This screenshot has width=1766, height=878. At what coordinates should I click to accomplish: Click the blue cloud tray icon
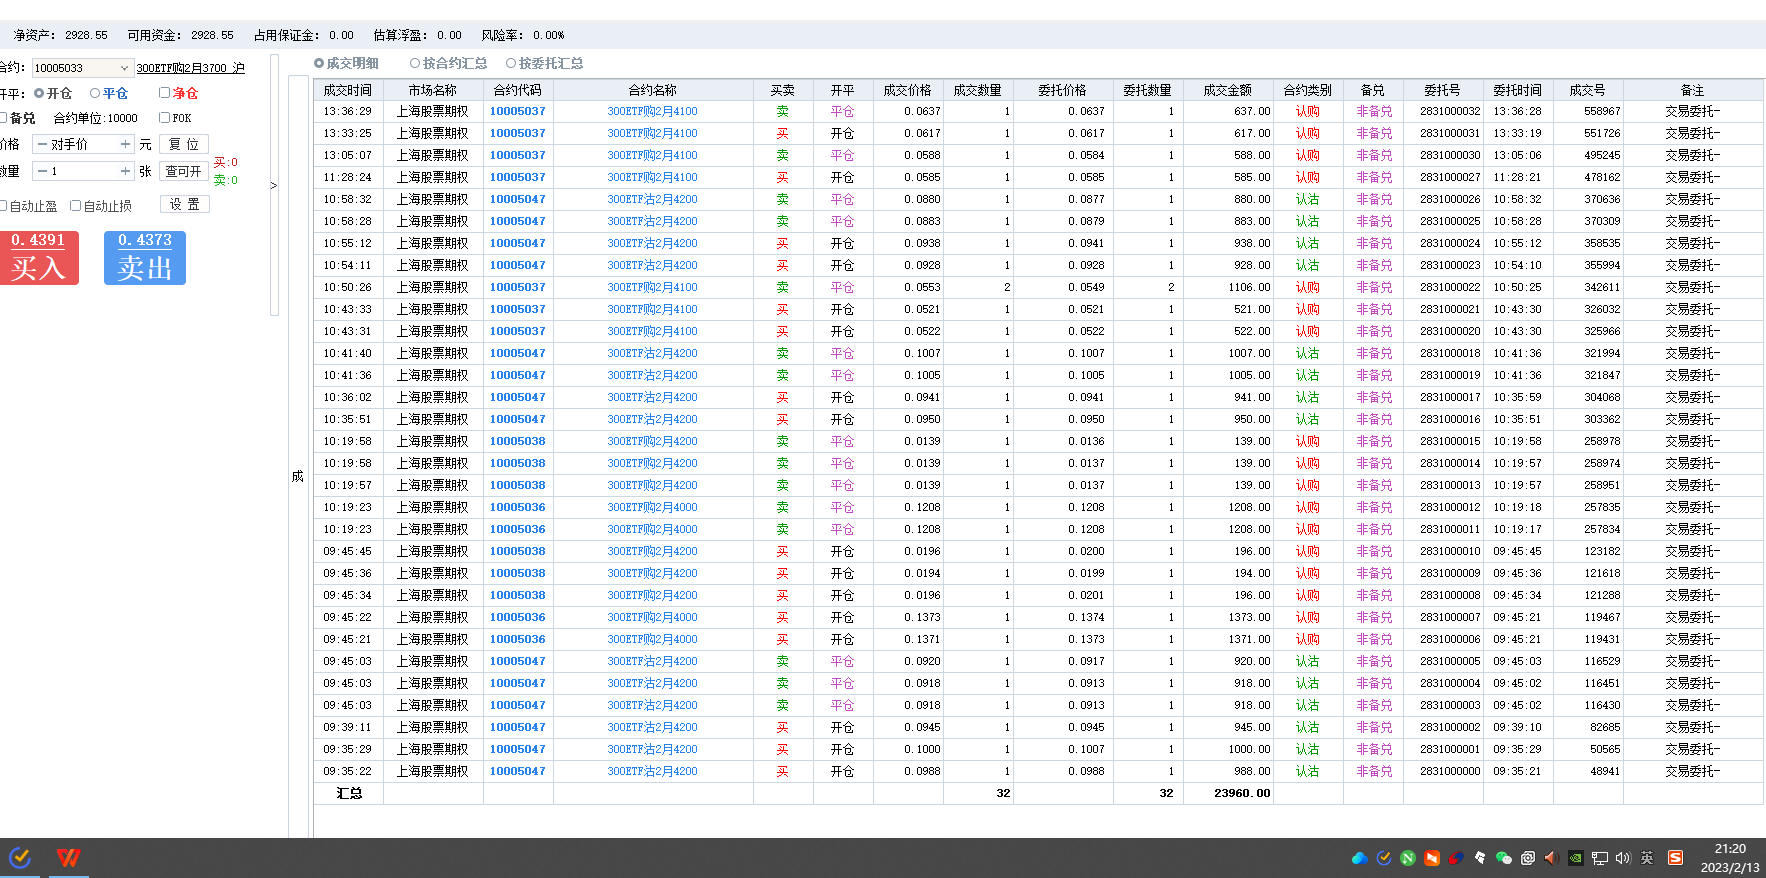(1359, 858)
